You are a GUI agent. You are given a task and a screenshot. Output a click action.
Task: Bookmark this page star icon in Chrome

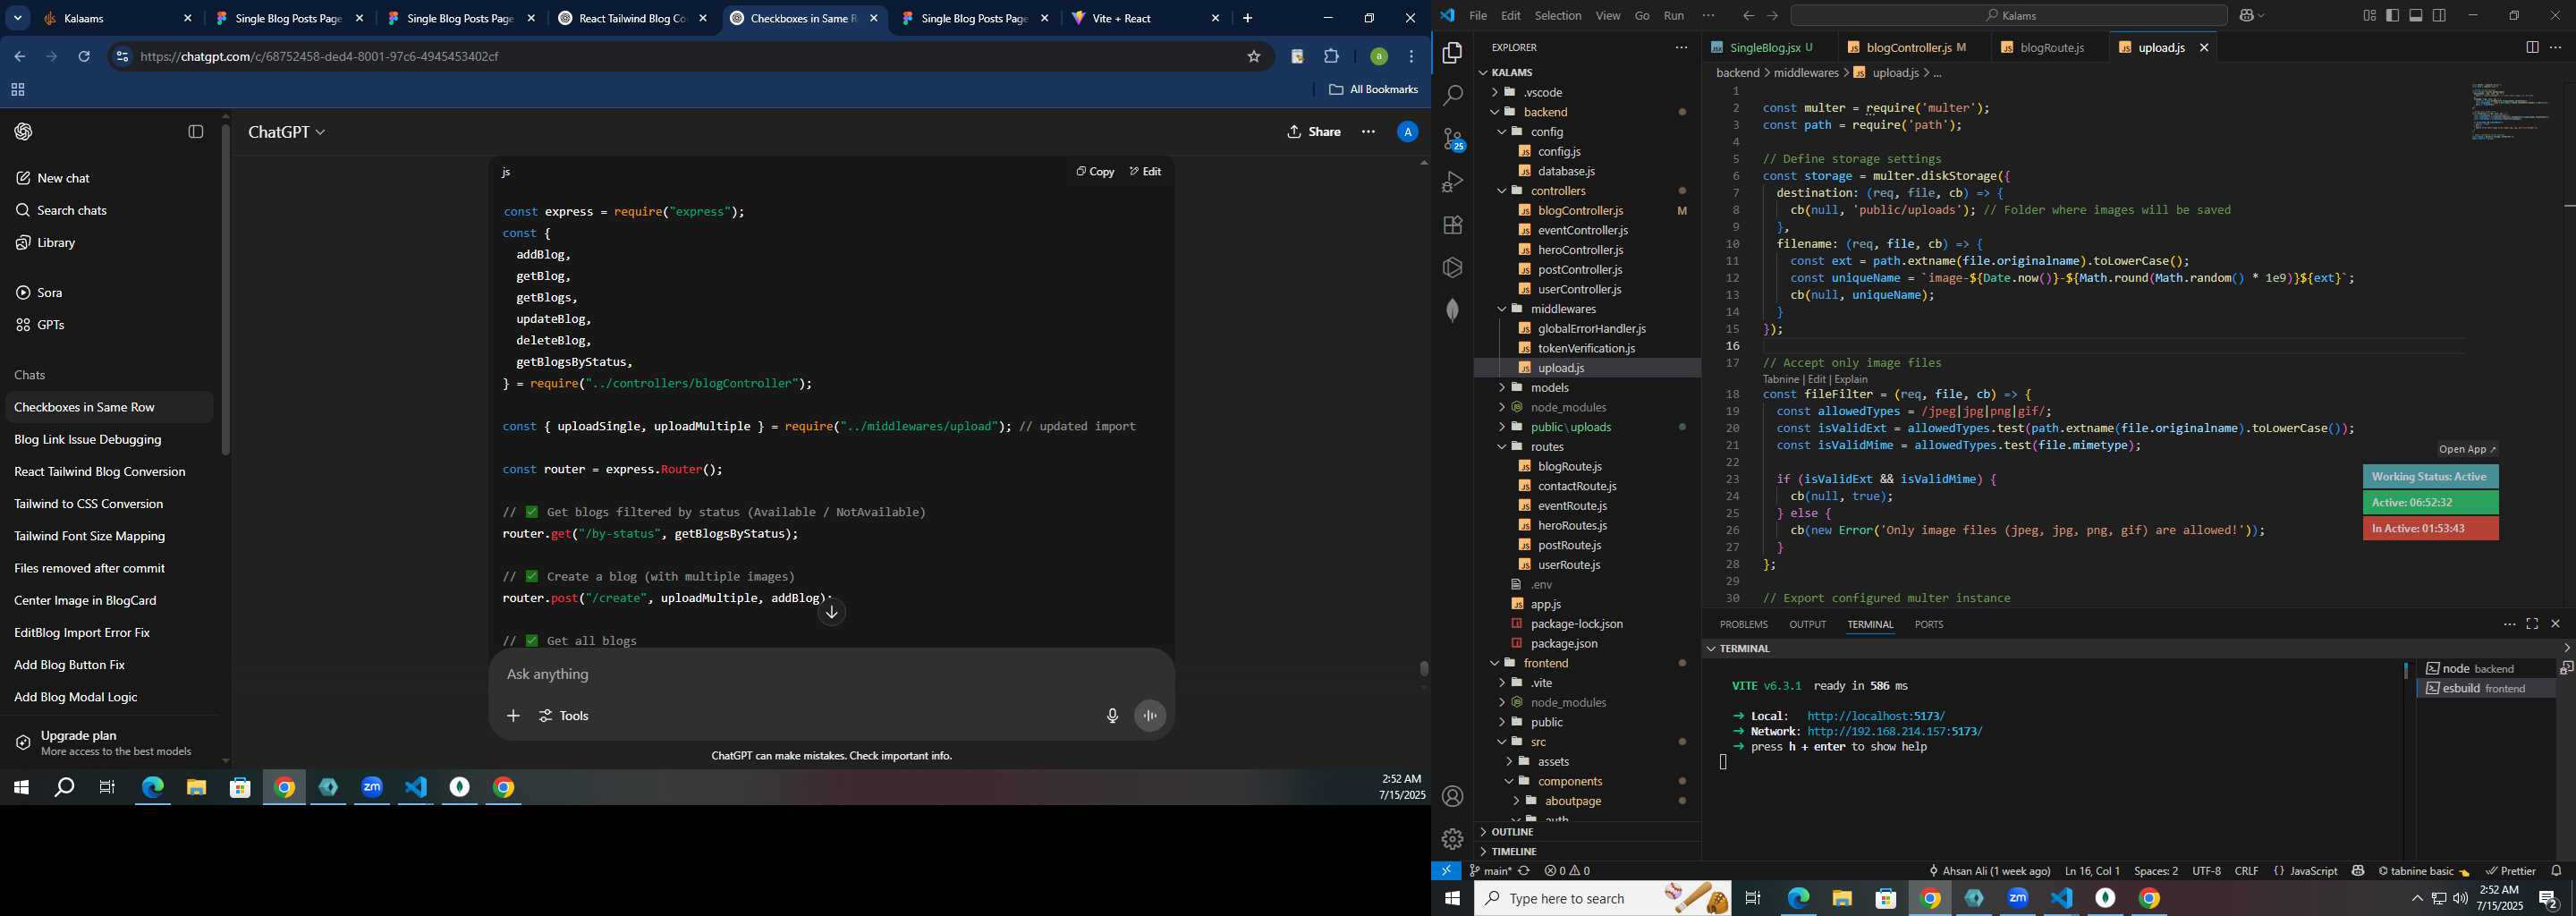1254,57
